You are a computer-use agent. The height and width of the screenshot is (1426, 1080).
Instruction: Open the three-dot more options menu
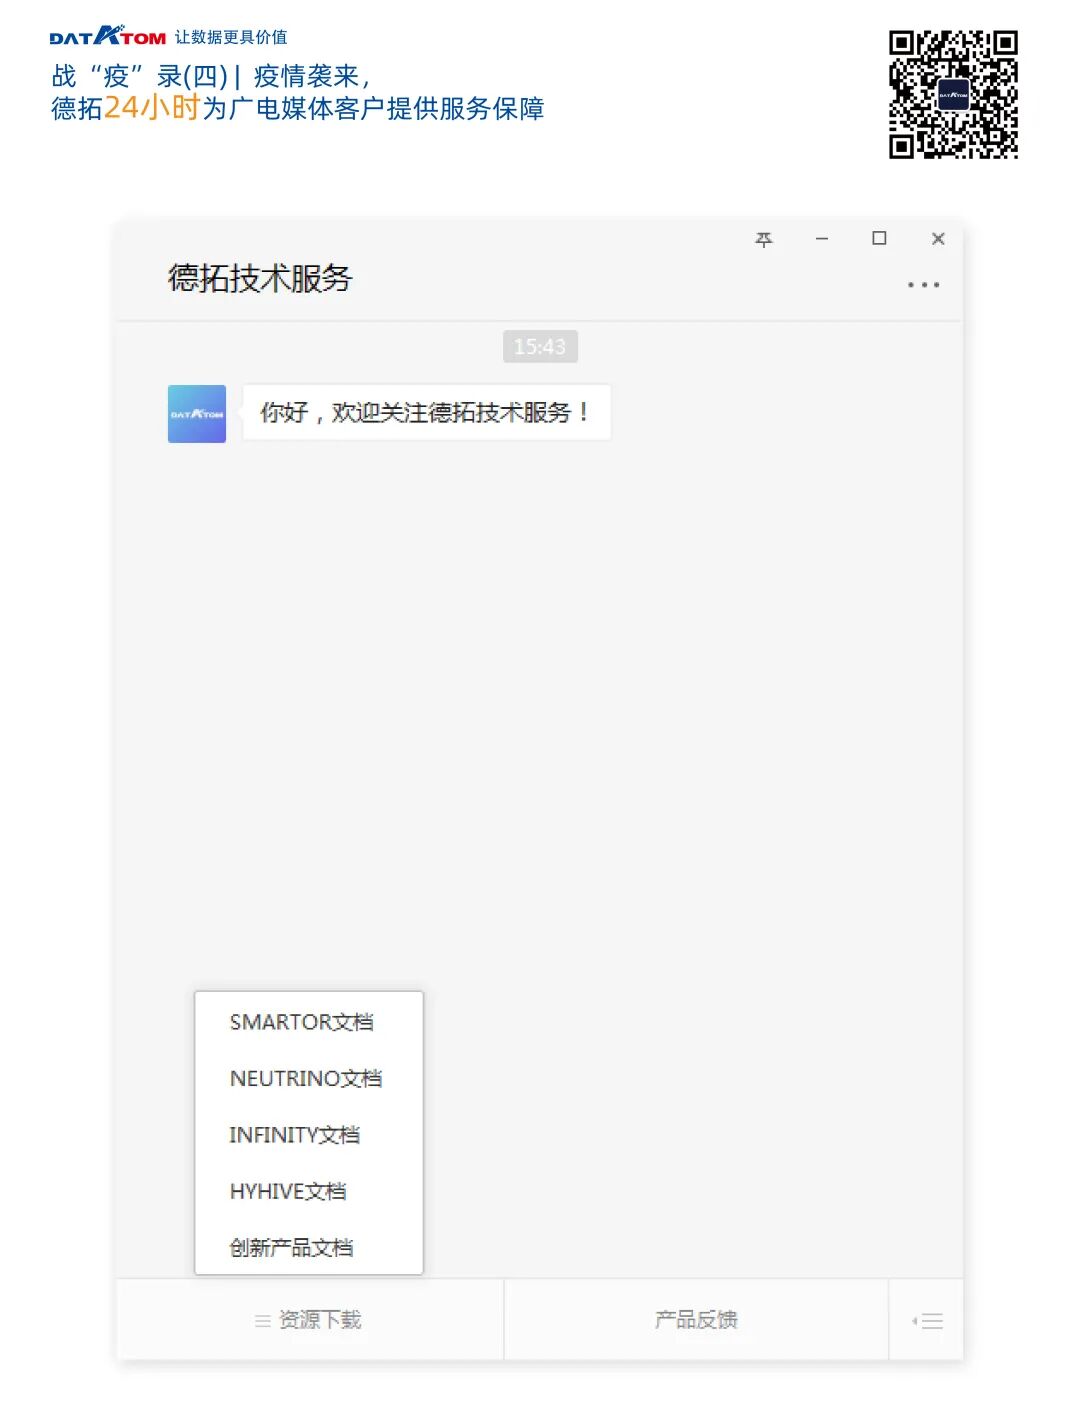click(x=923, y=285)
